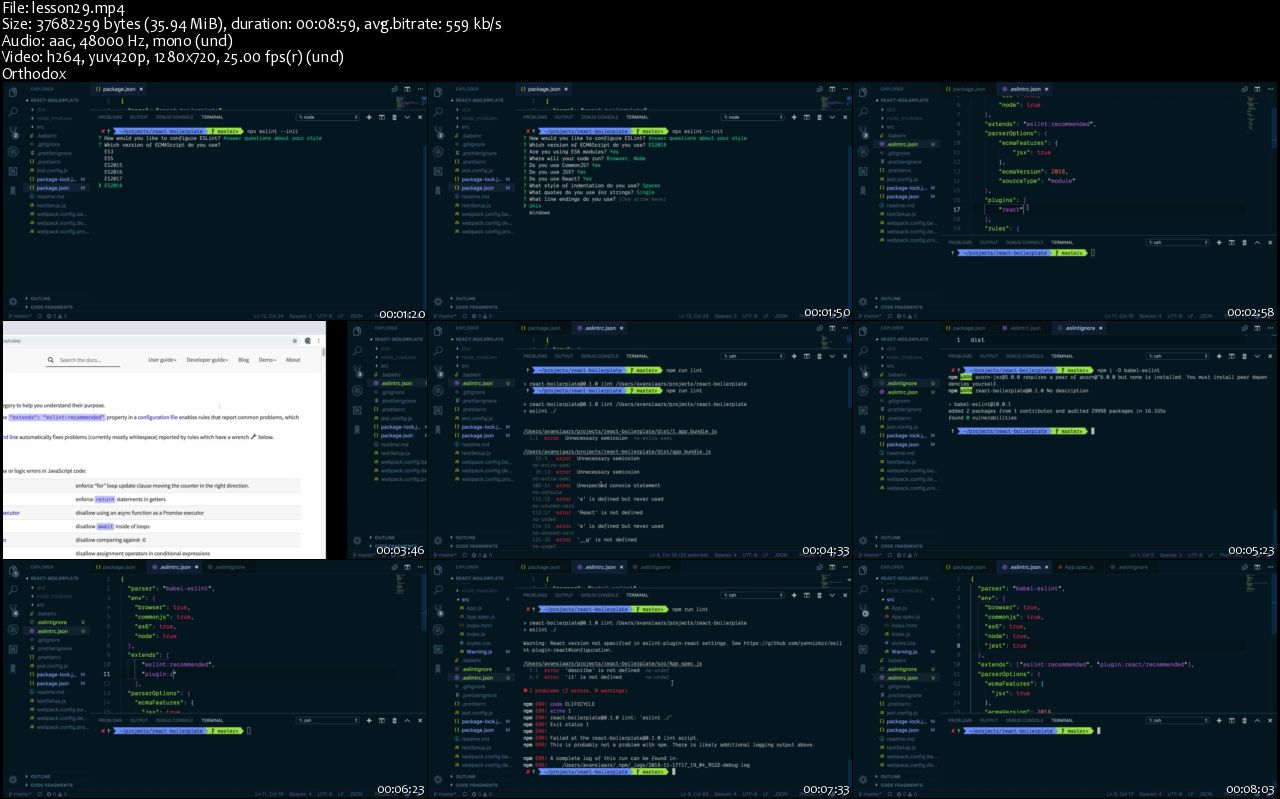The image size is (1280, 799).
Task: Open terminal selector '1: node' in 00:01:20 frame
Action: click(328, 117)
